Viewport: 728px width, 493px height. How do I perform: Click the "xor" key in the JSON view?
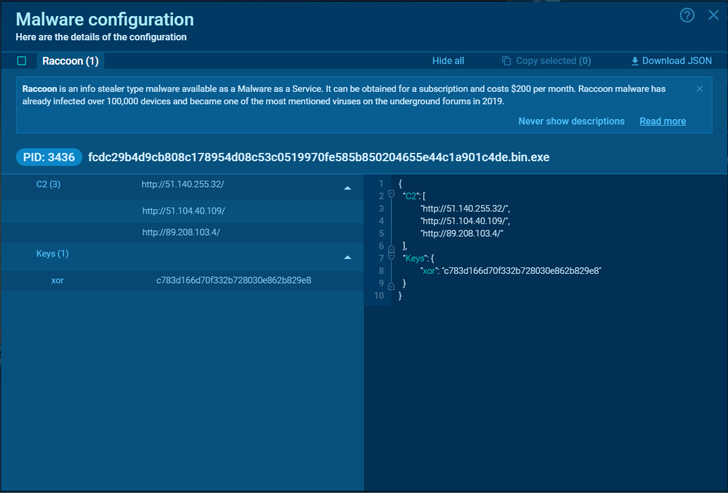point(429,271)
